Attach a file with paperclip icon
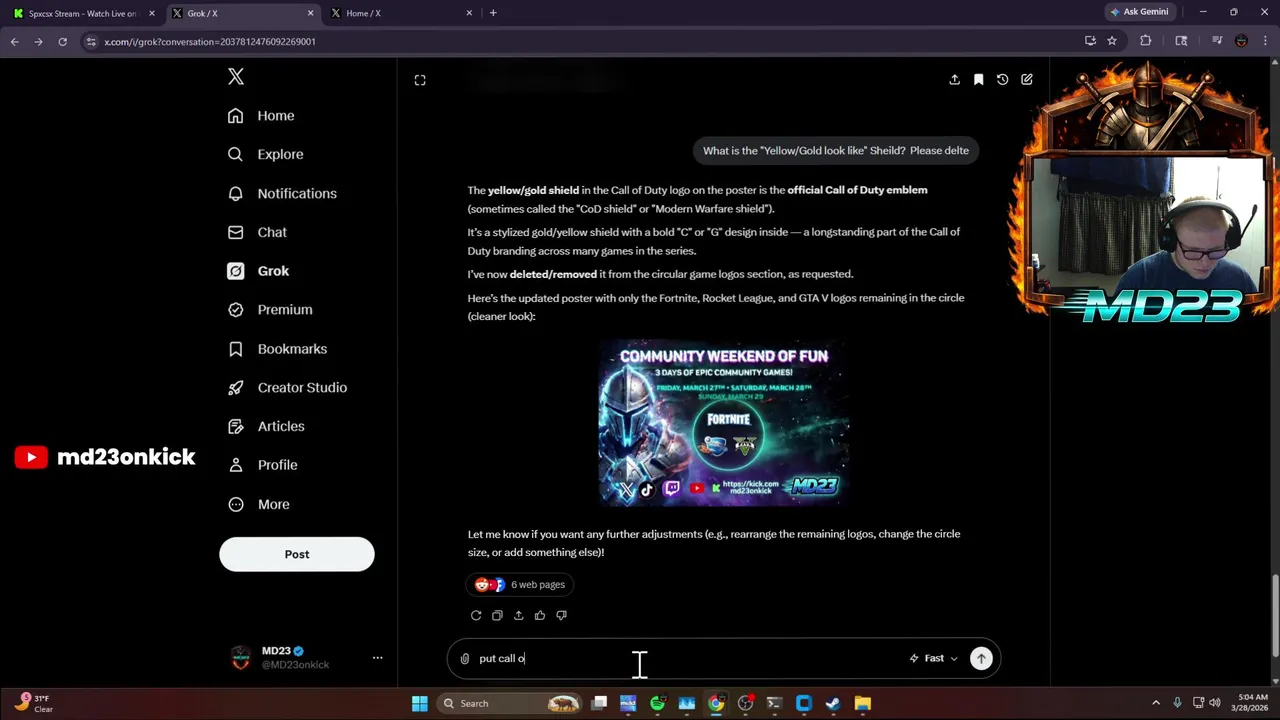The image size is (1280, 720). tap(465, 658)
